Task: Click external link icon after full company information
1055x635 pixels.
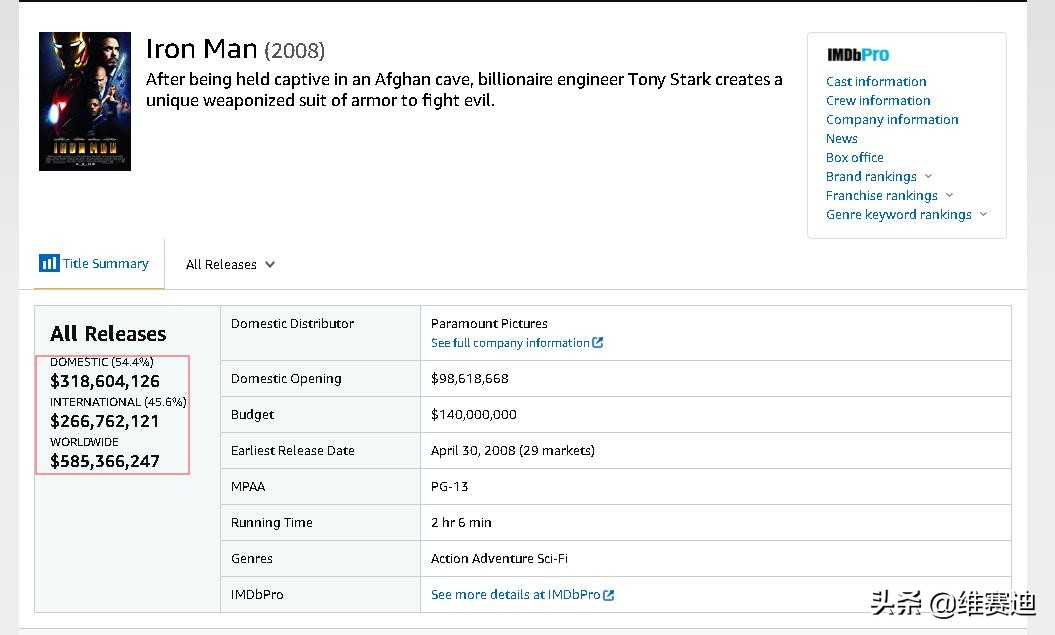Action: click(x=598, y=343)
